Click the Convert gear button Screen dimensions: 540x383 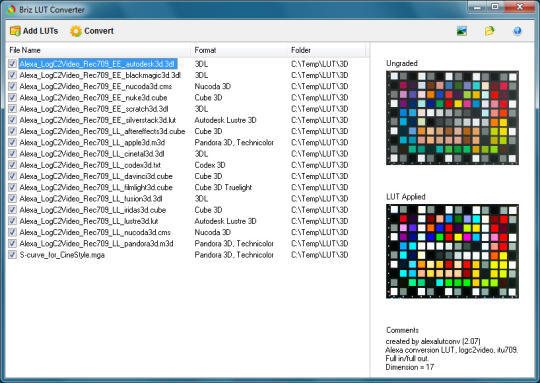point(92,31)
